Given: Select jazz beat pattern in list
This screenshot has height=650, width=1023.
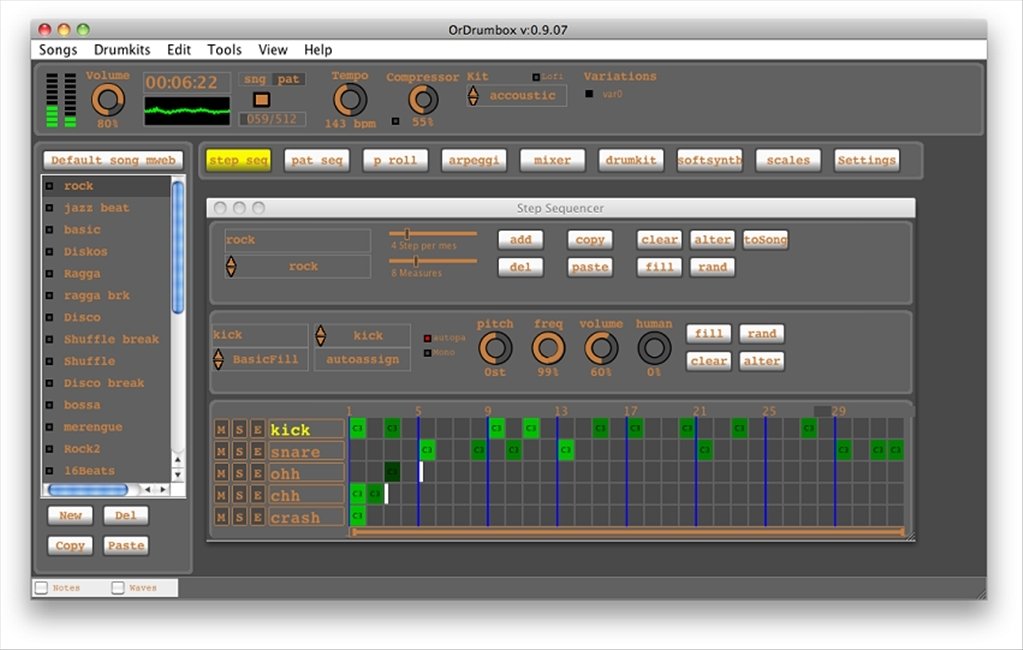Looking at the screenshot, I should [106, 208].
